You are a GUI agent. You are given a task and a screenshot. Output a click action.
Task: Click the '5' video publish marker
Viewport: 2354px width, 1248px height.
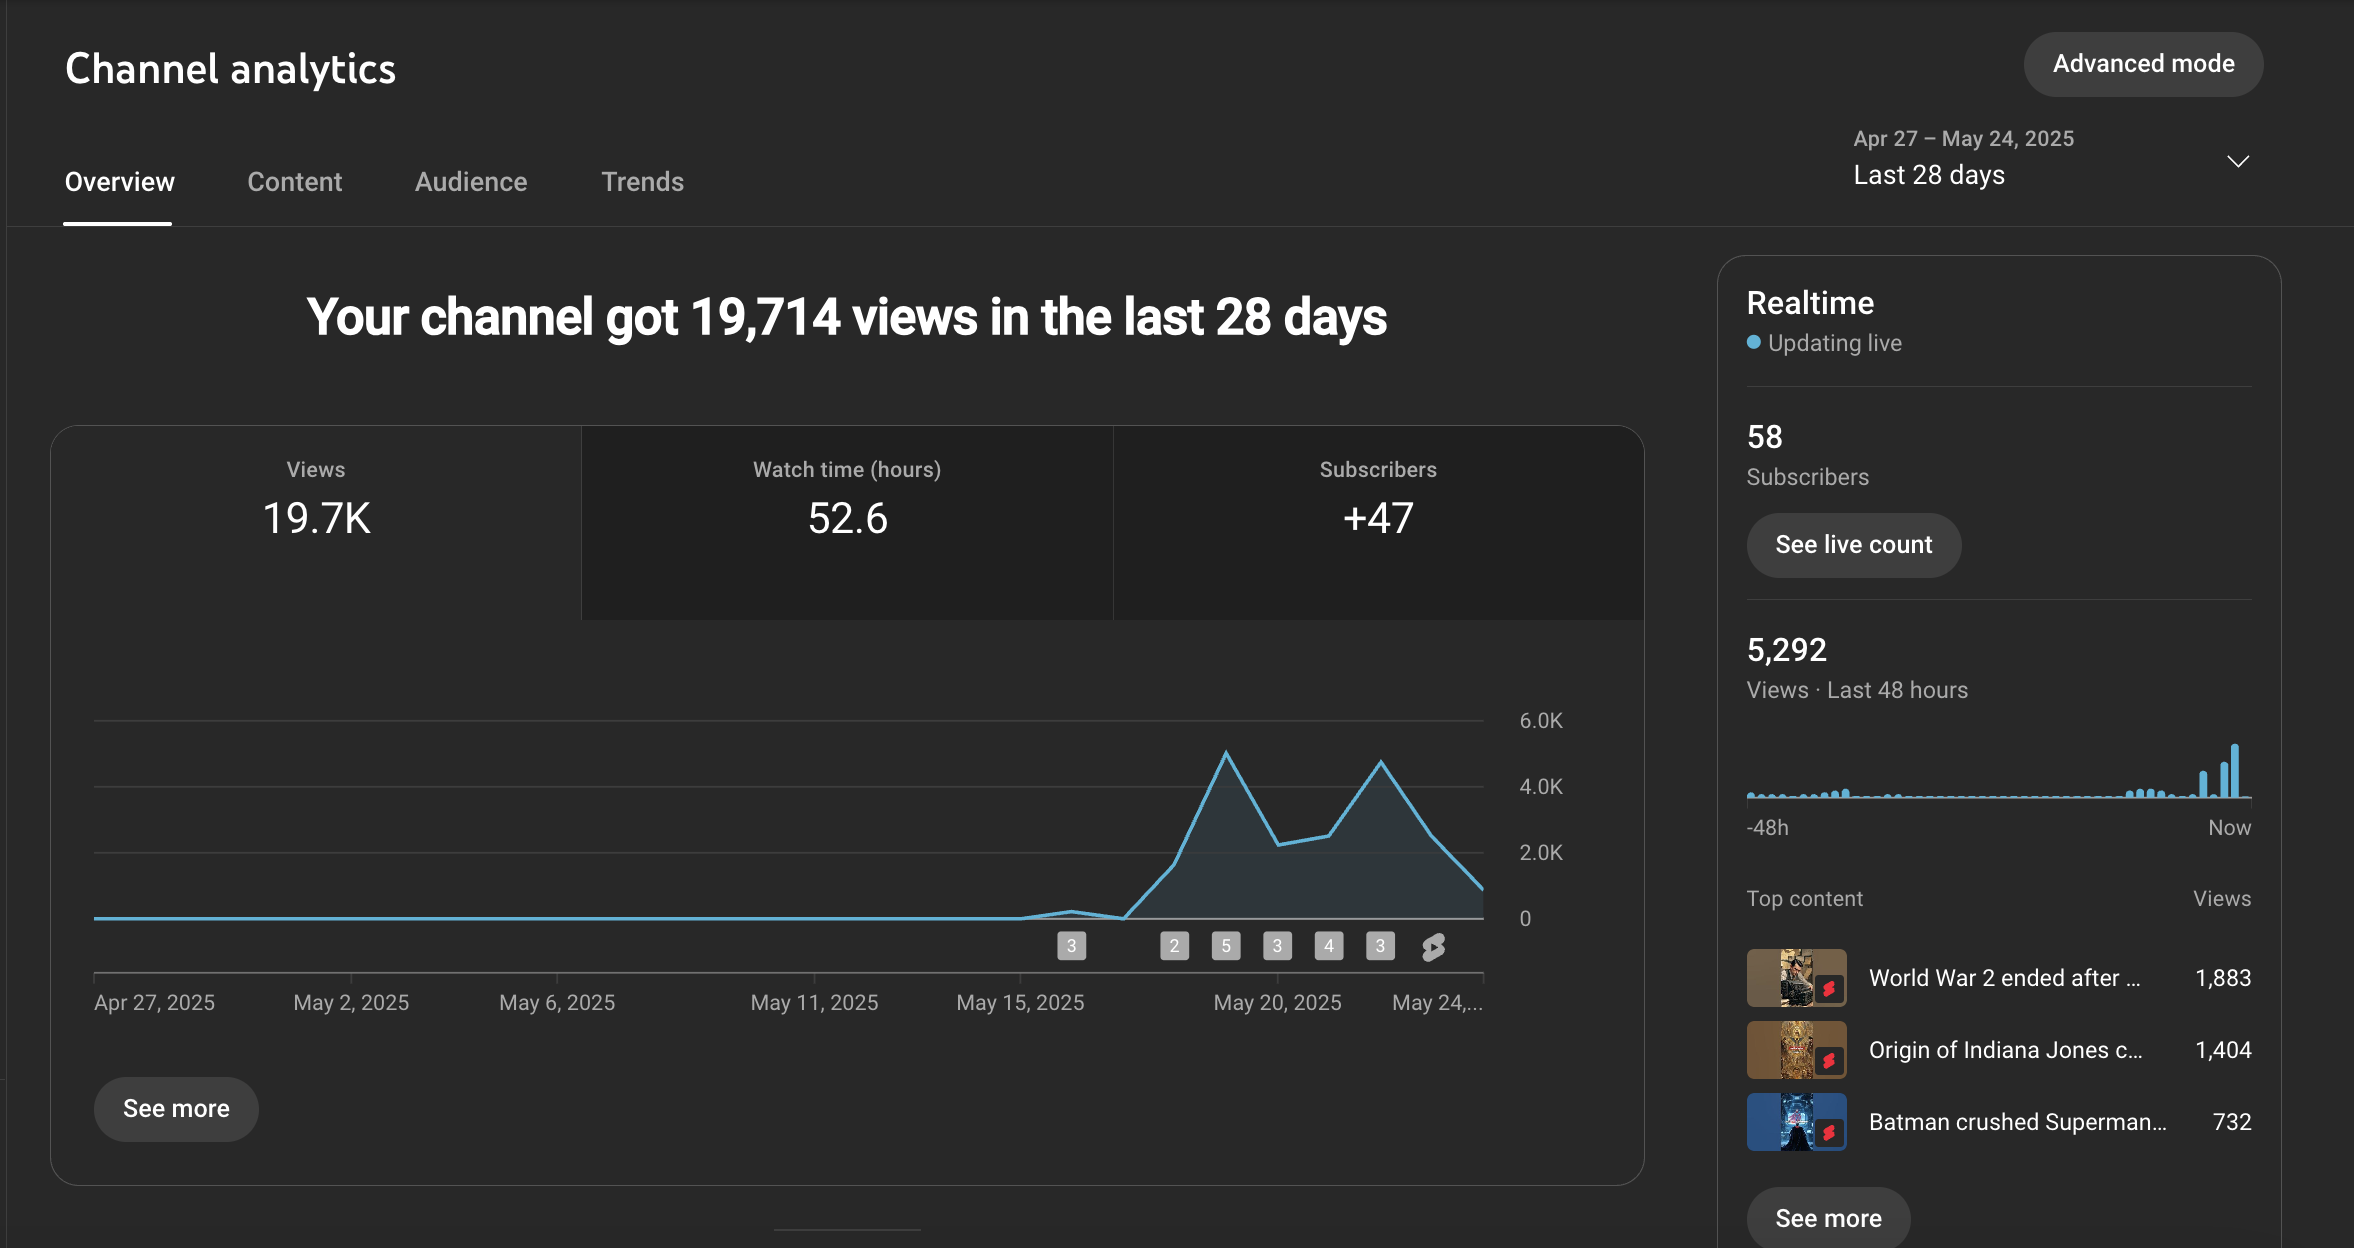coord(1225,946)
